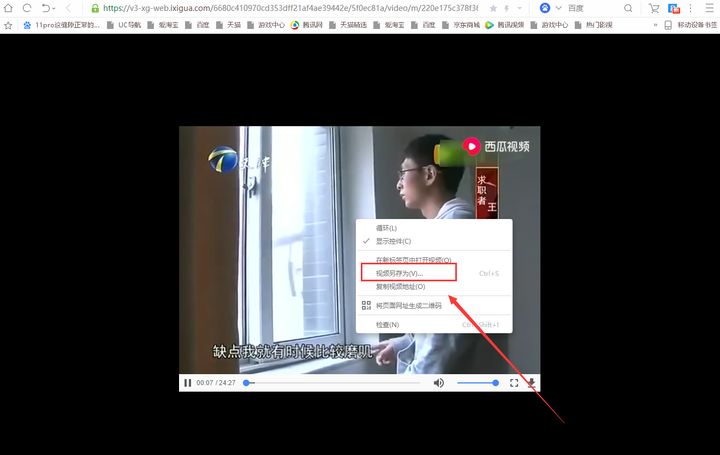Open 腾讯视频 bookmark link
Viewport: 720px width, 455px height.
coord(509,24)
